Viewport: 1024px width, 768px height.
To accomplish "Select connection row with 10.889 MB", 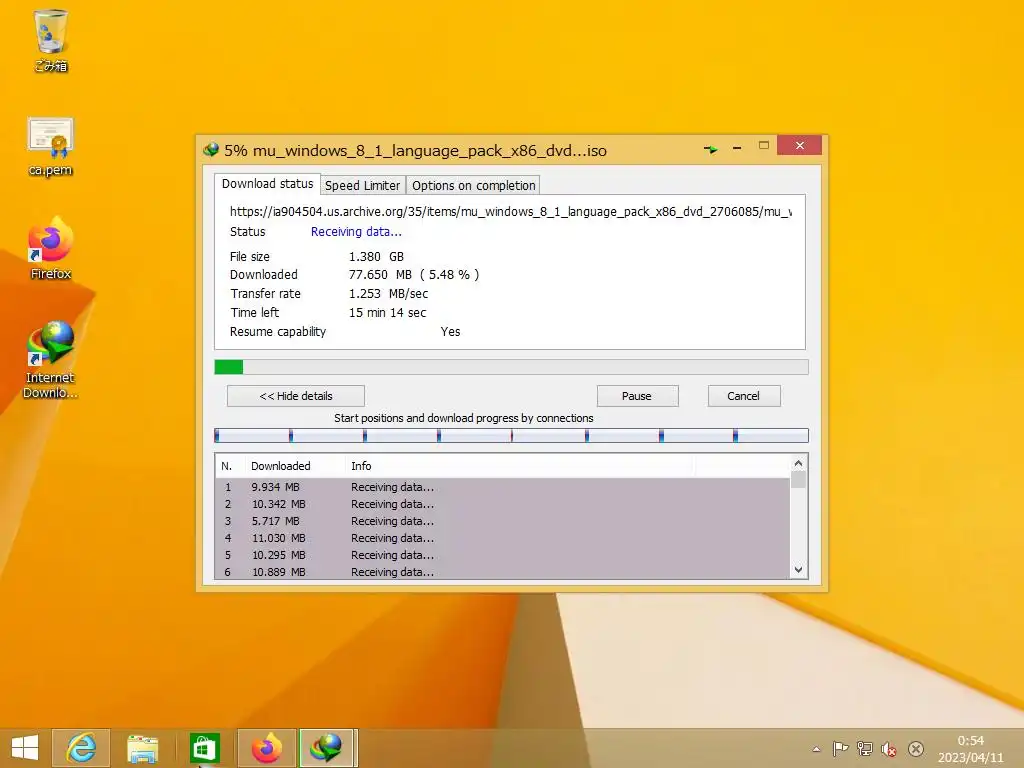I will tap(502, 571).
